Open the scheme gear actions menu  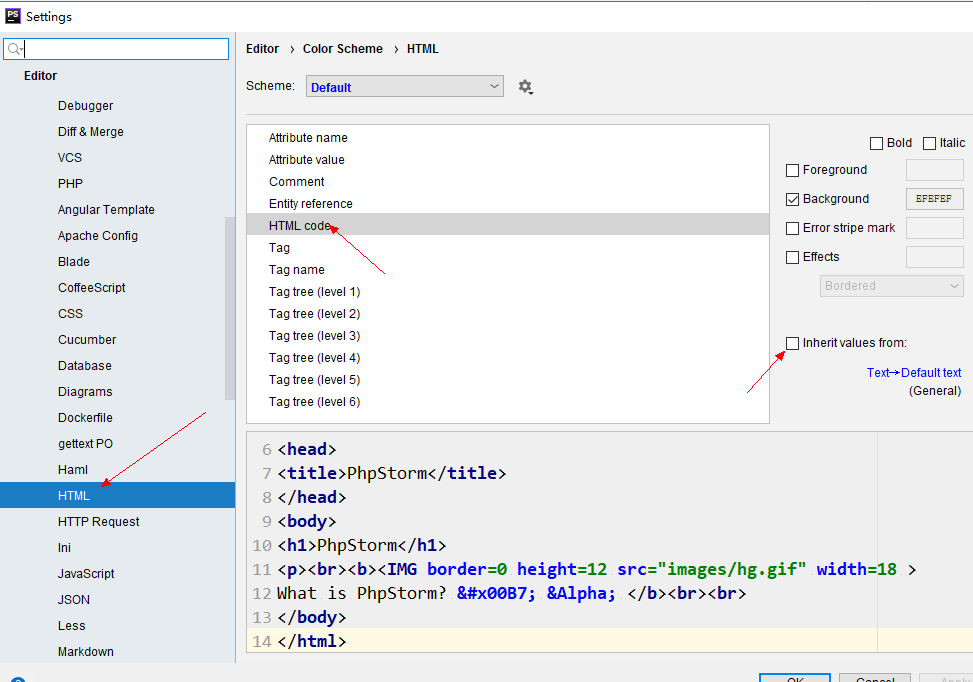coord(526,87)
